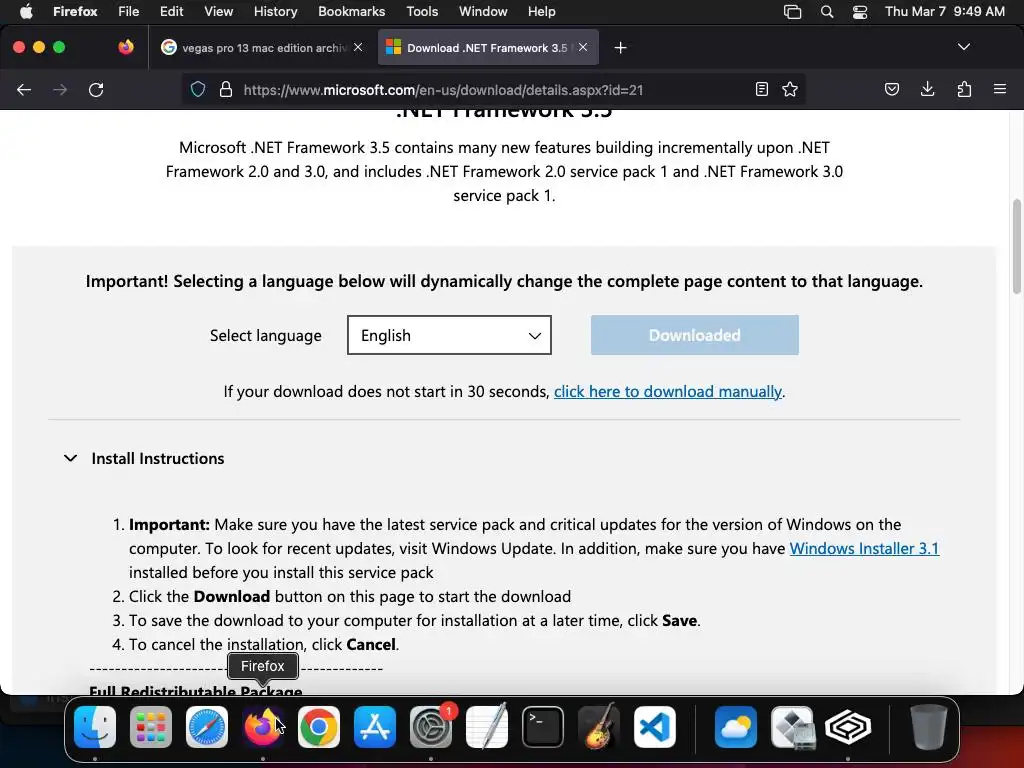
Task: Open Boot Camp Assistant in dock
Action: point(792,727)
